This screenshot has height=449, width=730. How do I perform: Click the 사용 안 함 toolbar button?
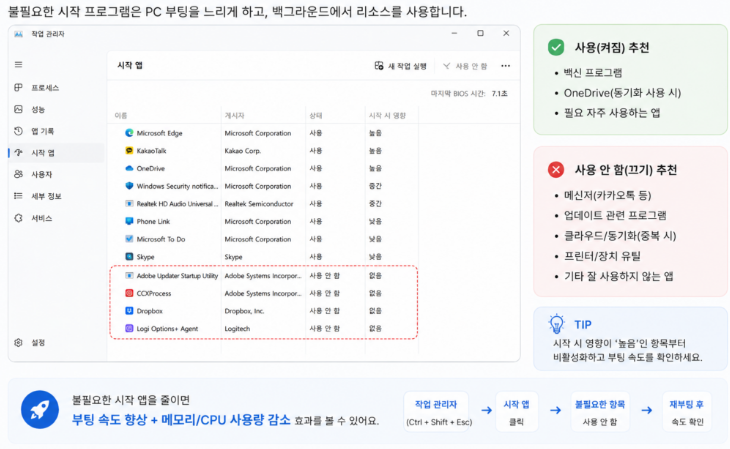pos(465,66)
